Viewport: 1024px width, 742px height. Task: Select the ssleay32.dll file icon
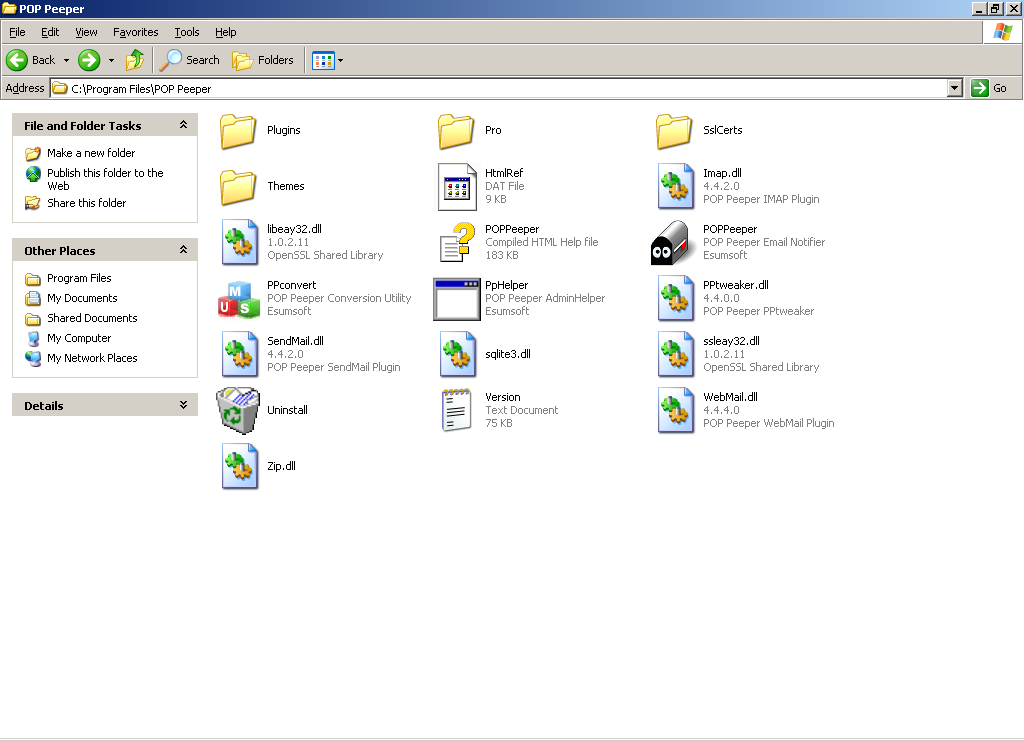tap(675, 355)
